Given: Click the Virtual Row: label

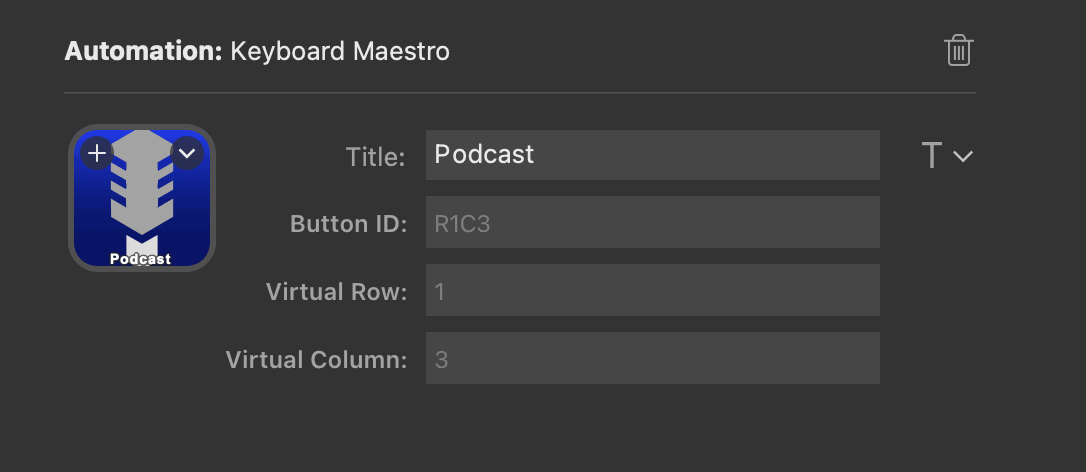Looking at the screenshot, I should (x=337, y=292).
